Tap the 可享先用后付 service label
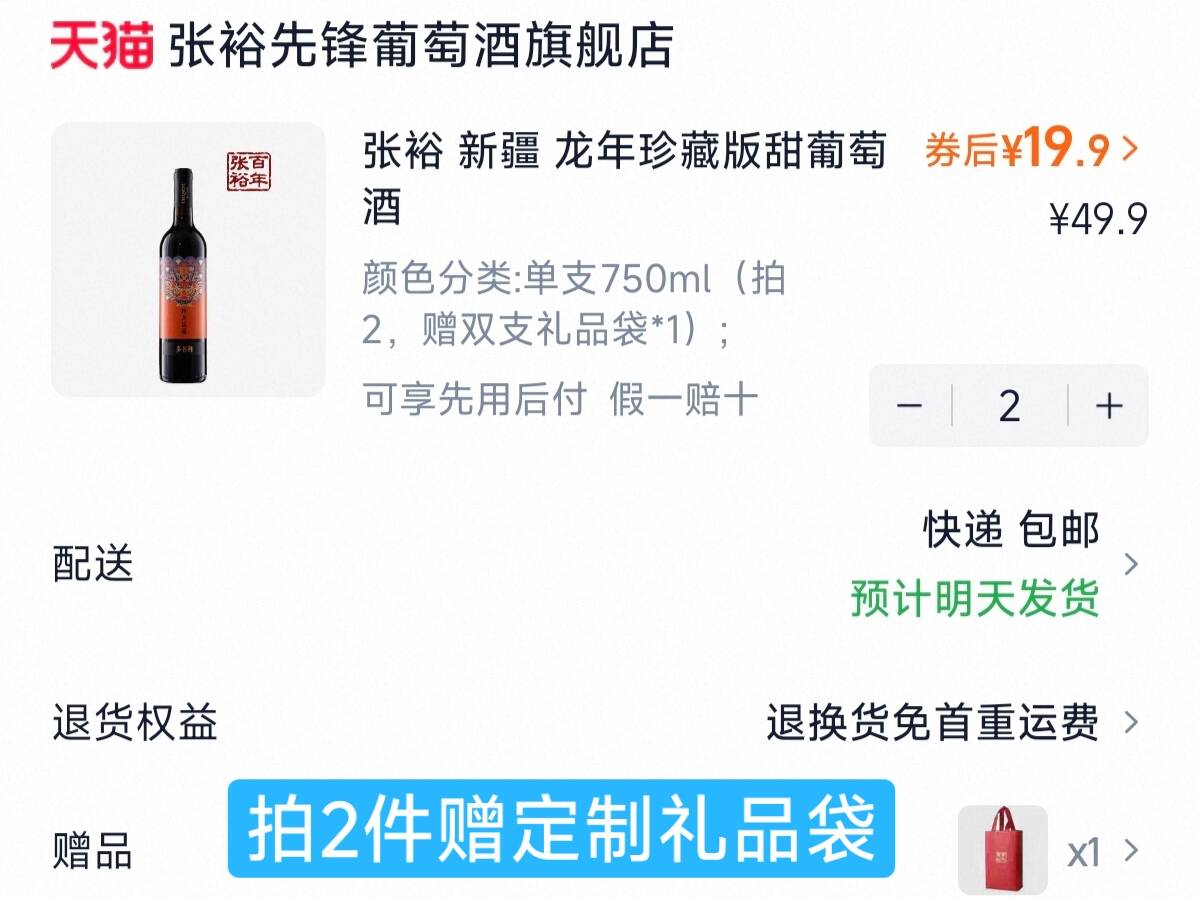 coord(474,400)
